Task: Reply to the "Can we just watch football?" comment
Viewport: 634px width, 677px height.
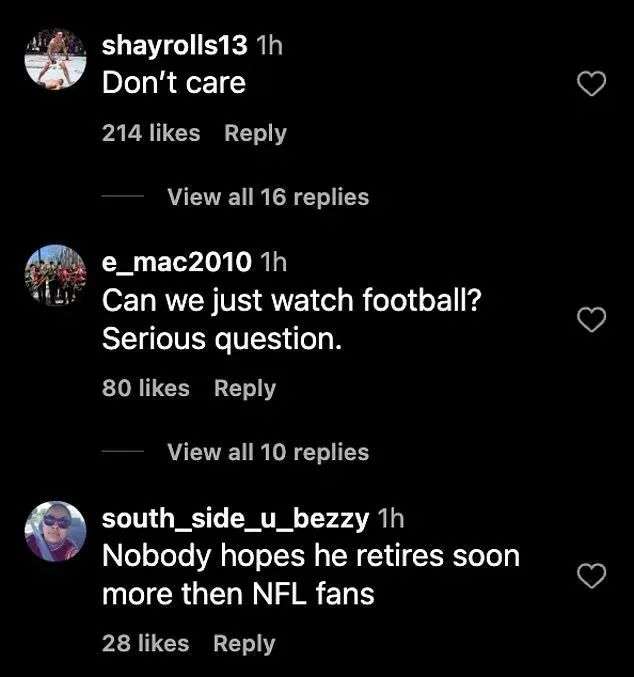Action: 245,388
